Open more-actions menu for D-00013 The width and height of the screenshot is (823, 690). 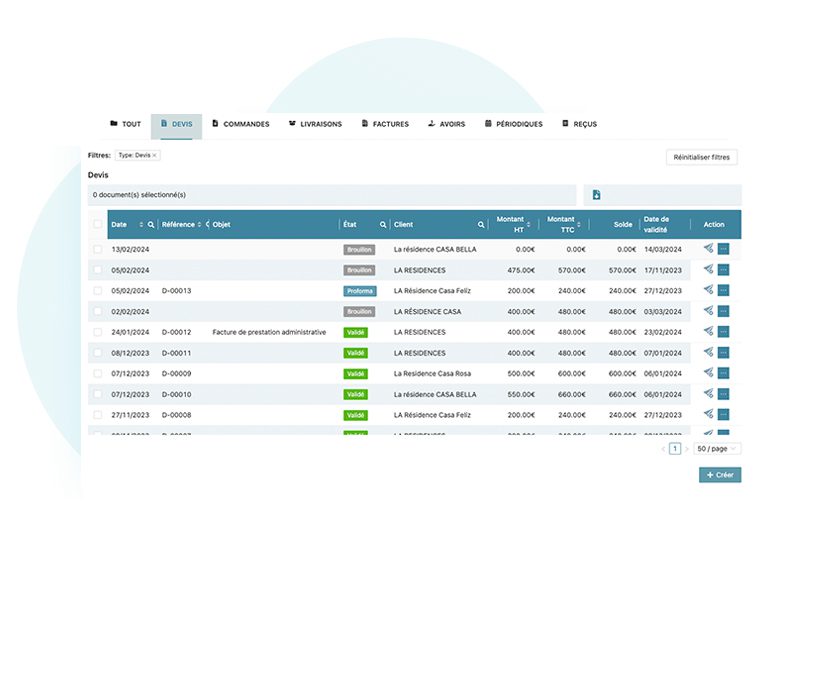pyautogui.click(x=723, y=290)
